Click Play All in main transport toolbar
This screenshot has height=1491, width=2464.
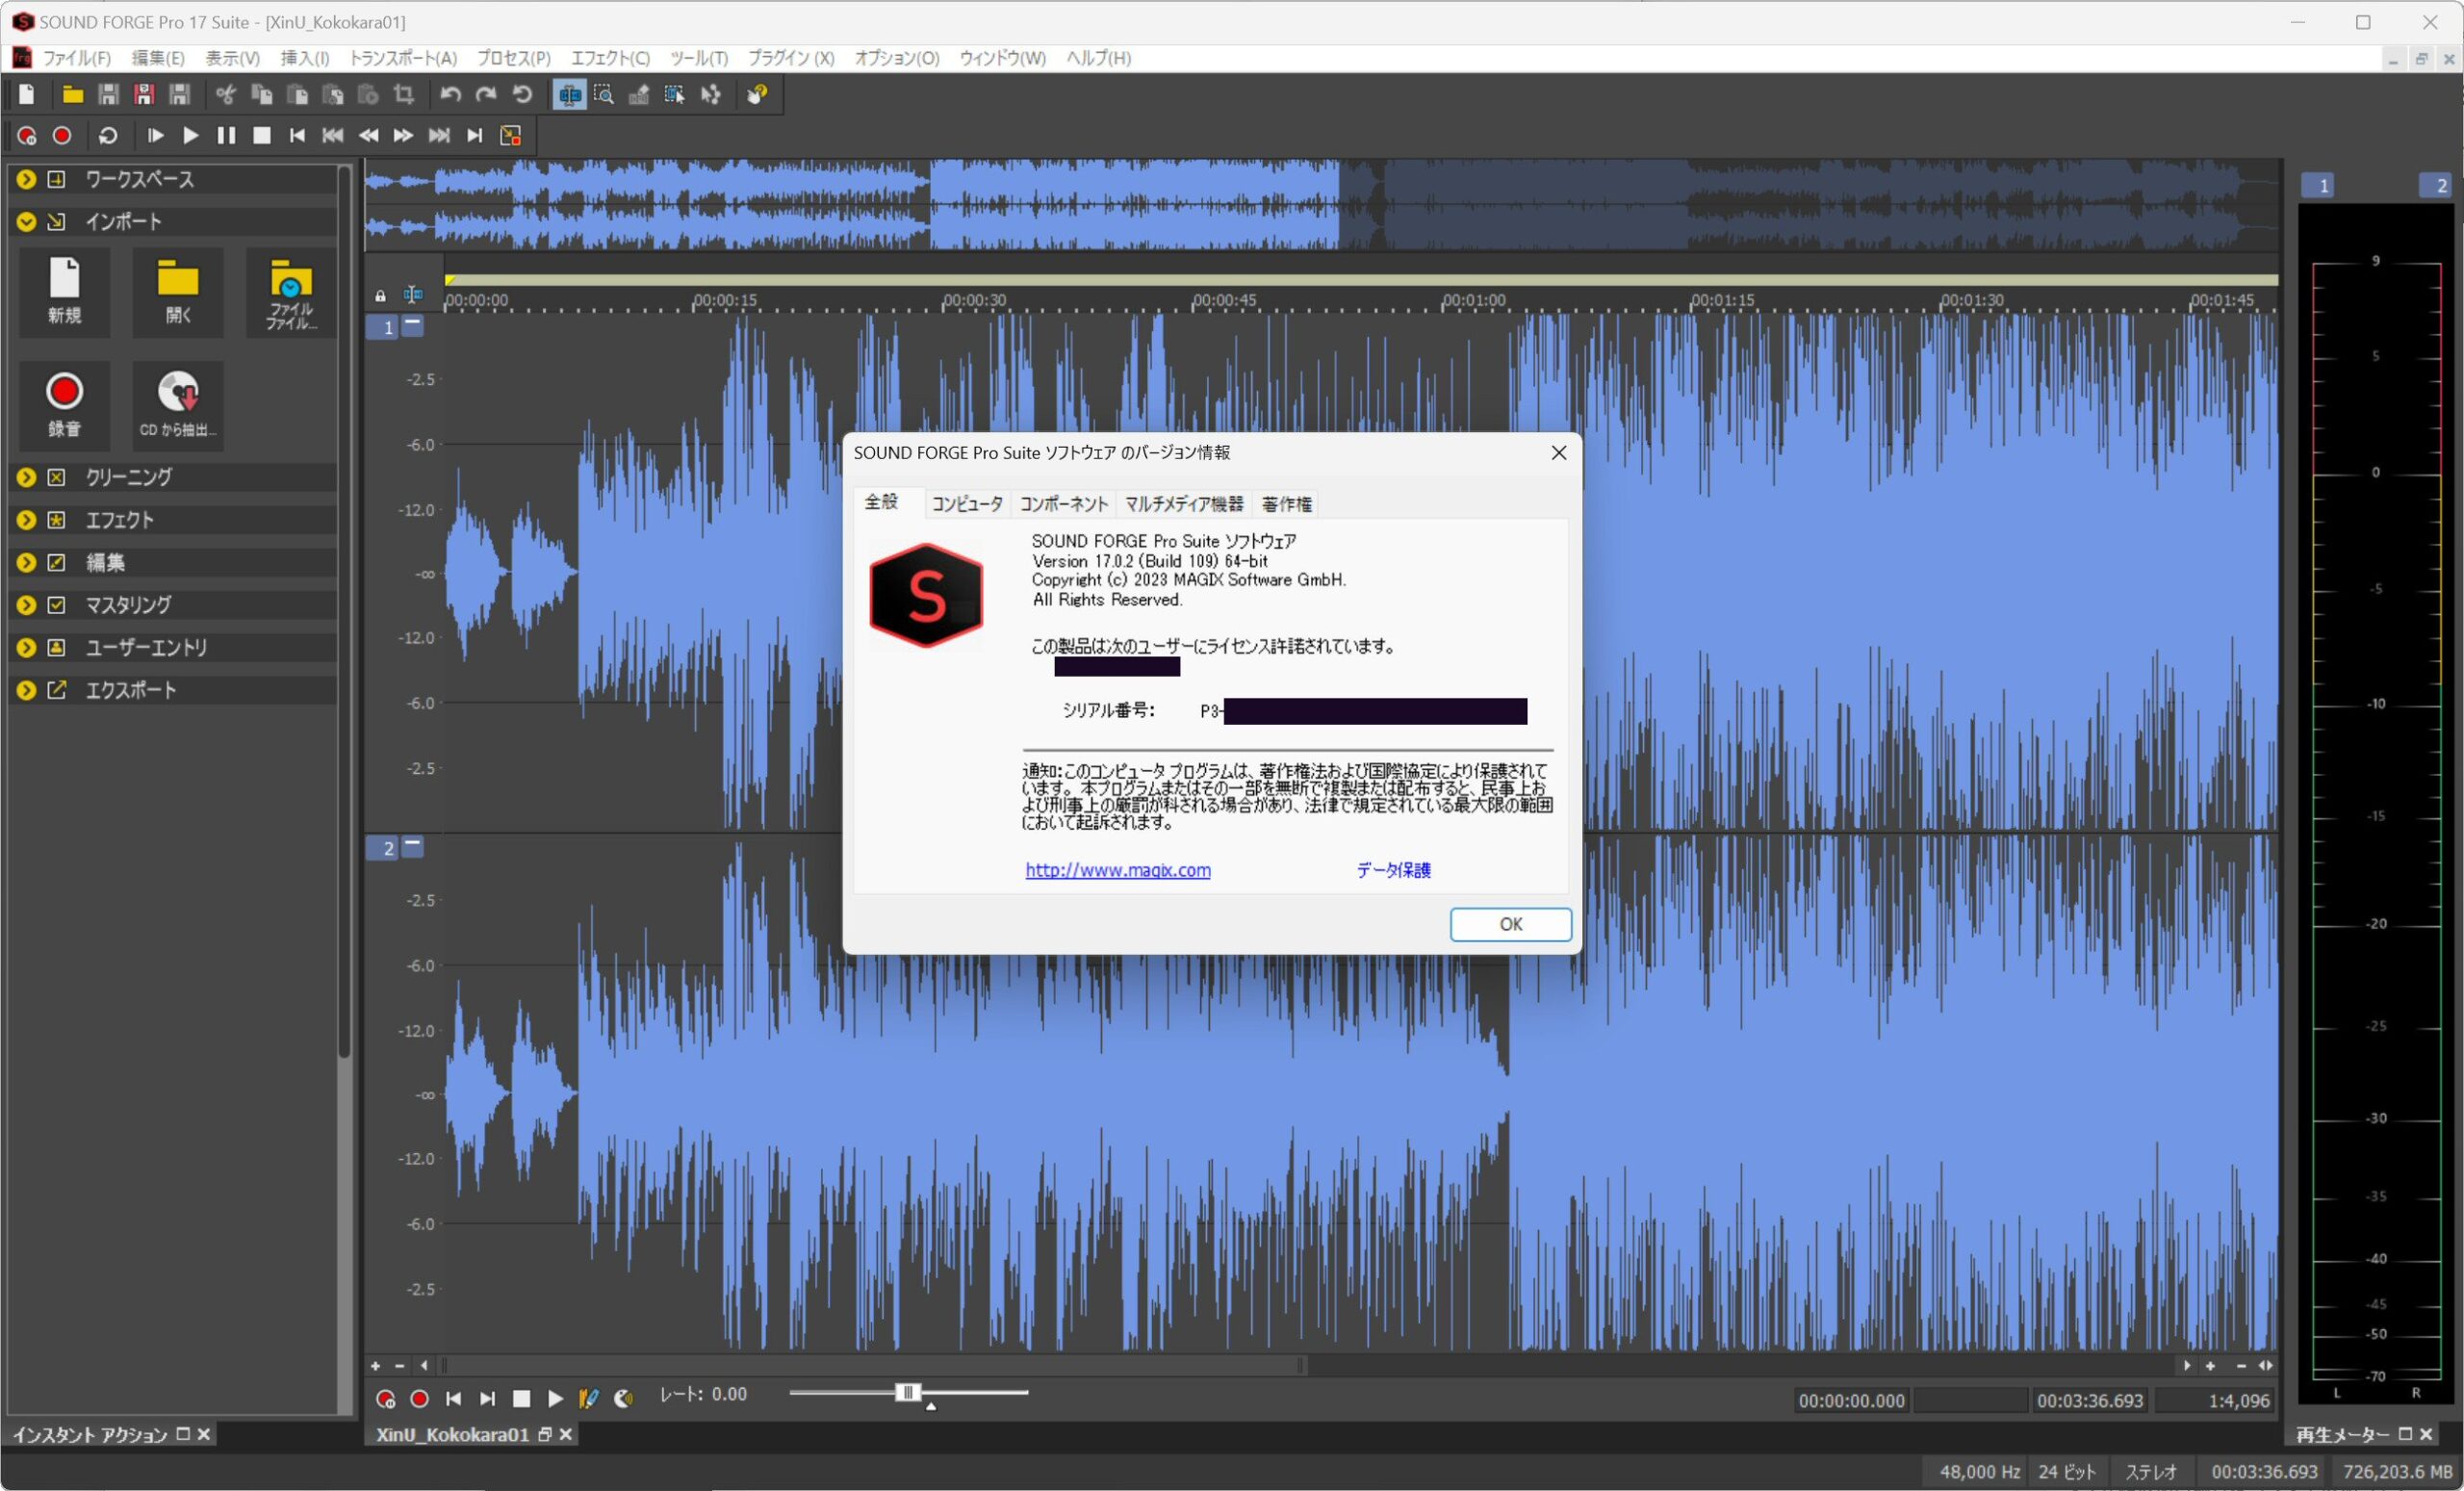(x=155, y=136)
